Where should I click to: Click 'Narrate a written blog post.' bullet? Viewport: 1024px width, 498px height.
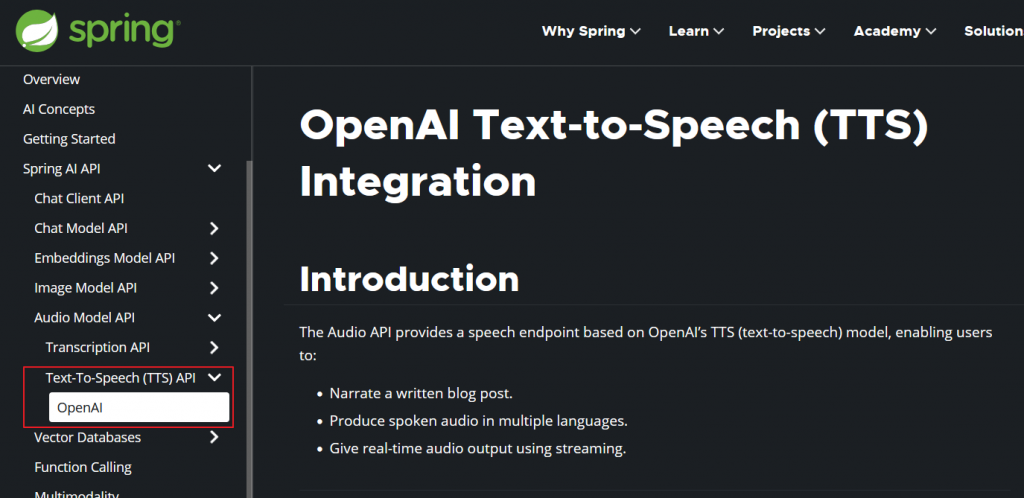coord(421,394)
